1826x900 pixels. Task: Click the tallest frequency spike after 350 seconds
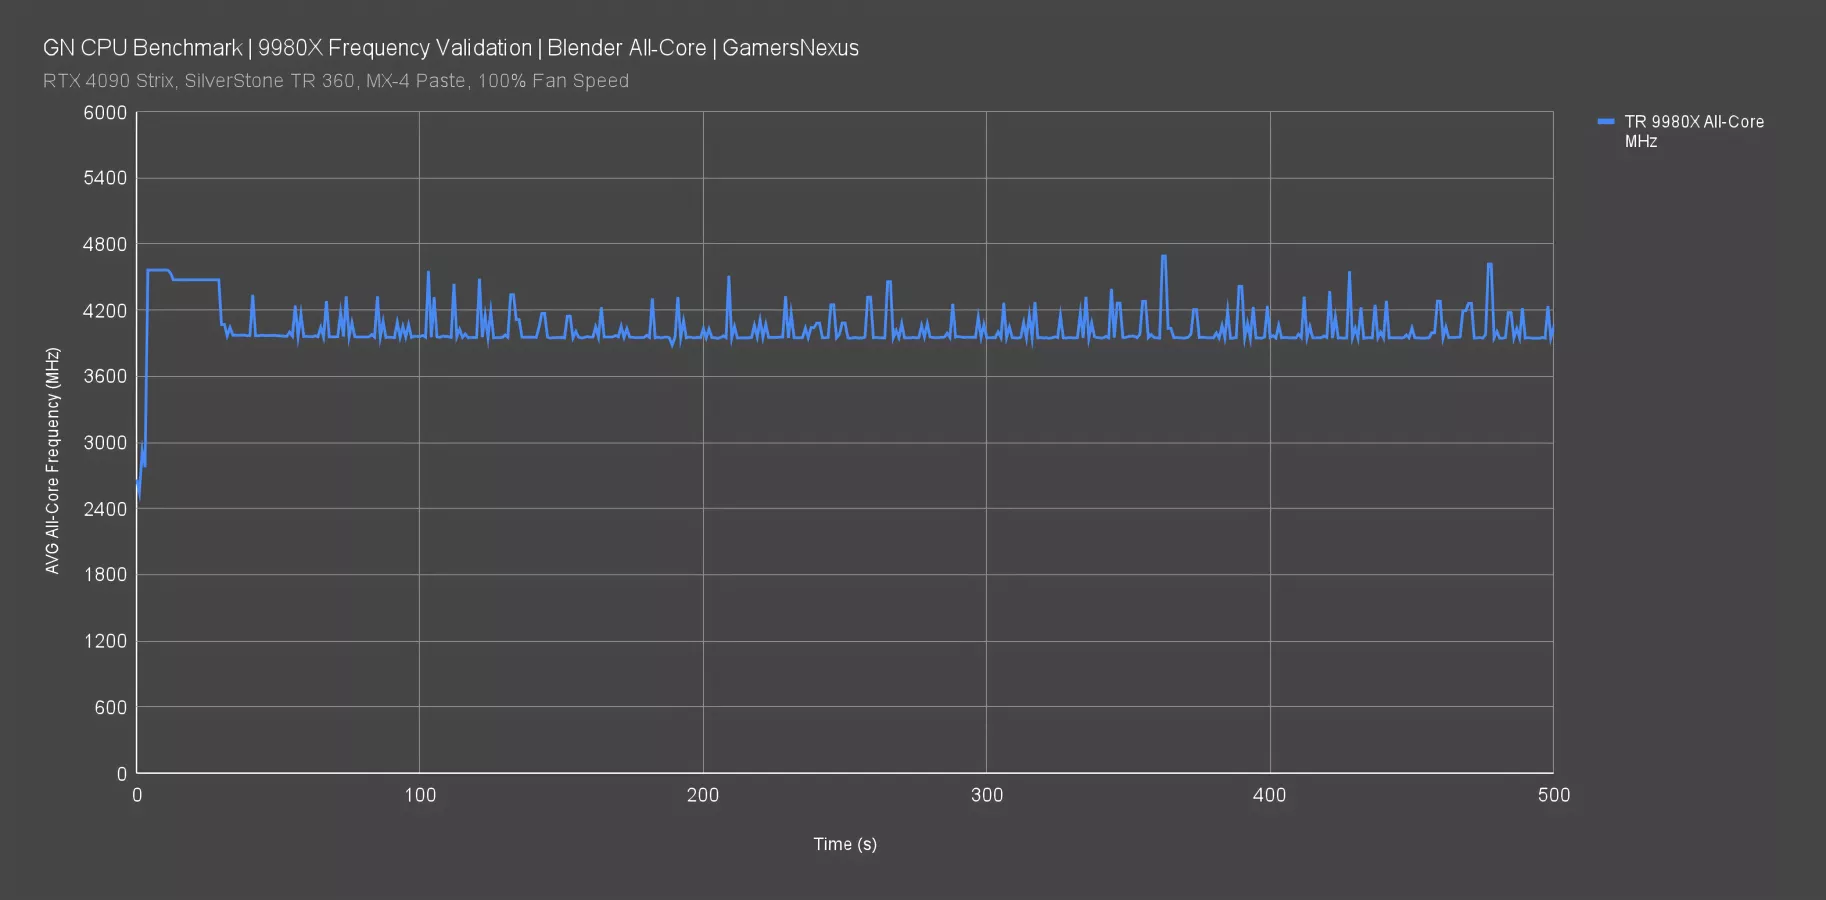(x=1164, y=257)
